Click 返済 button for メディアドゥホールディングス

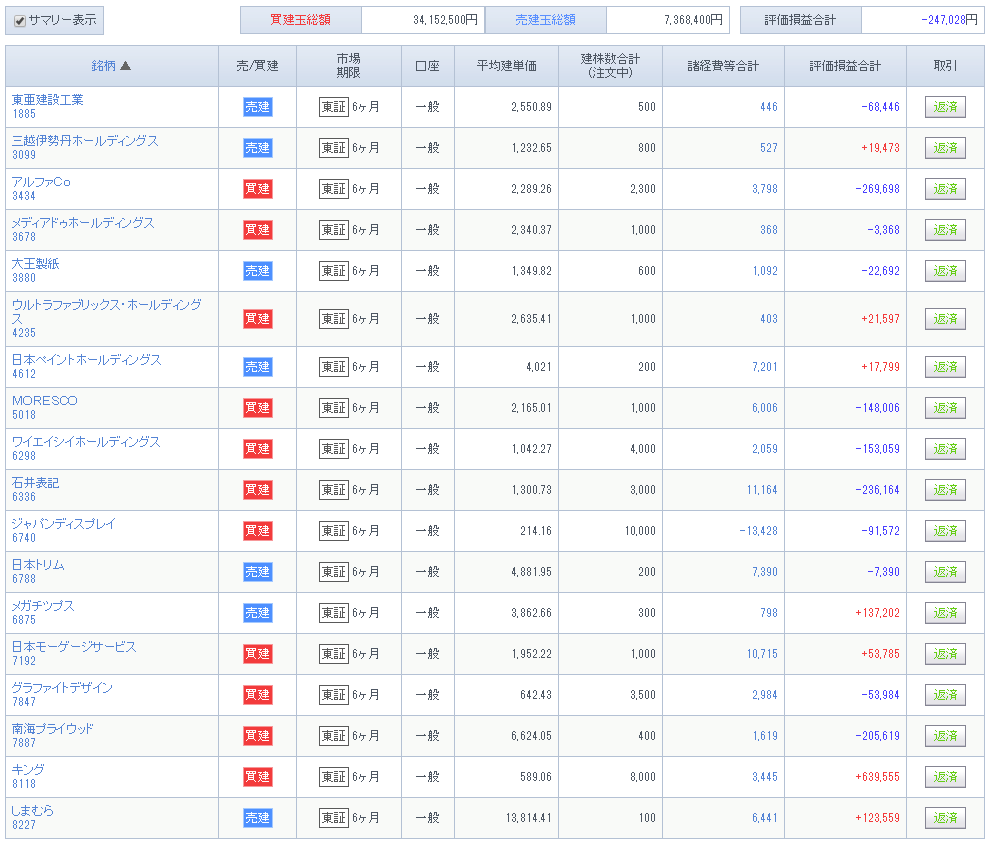tap(945, 230)
